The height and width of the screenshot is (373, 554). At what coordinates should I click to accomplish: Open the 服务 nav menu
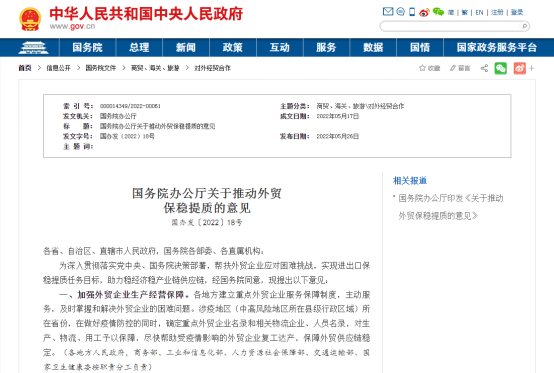click(326, 47)
